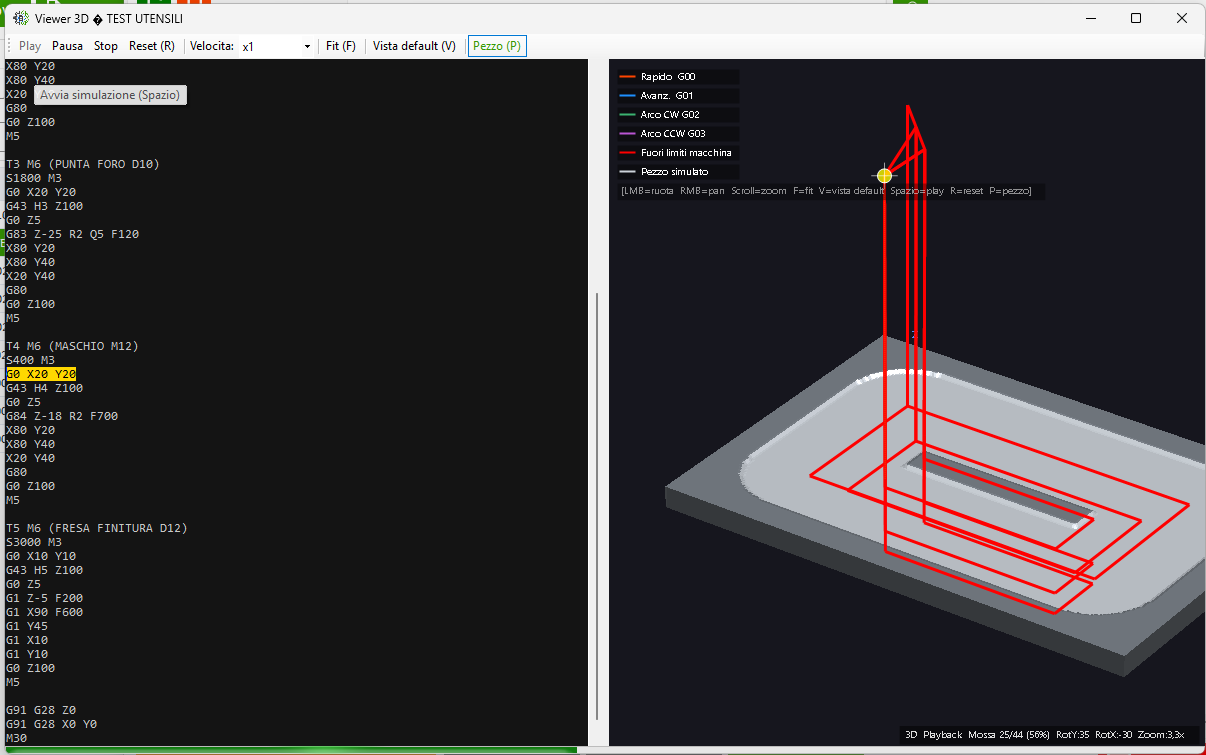Viewport: 1206px width, 755px height.
Task: Reset the simulation with Reset (R)
Action: [152, 46]
